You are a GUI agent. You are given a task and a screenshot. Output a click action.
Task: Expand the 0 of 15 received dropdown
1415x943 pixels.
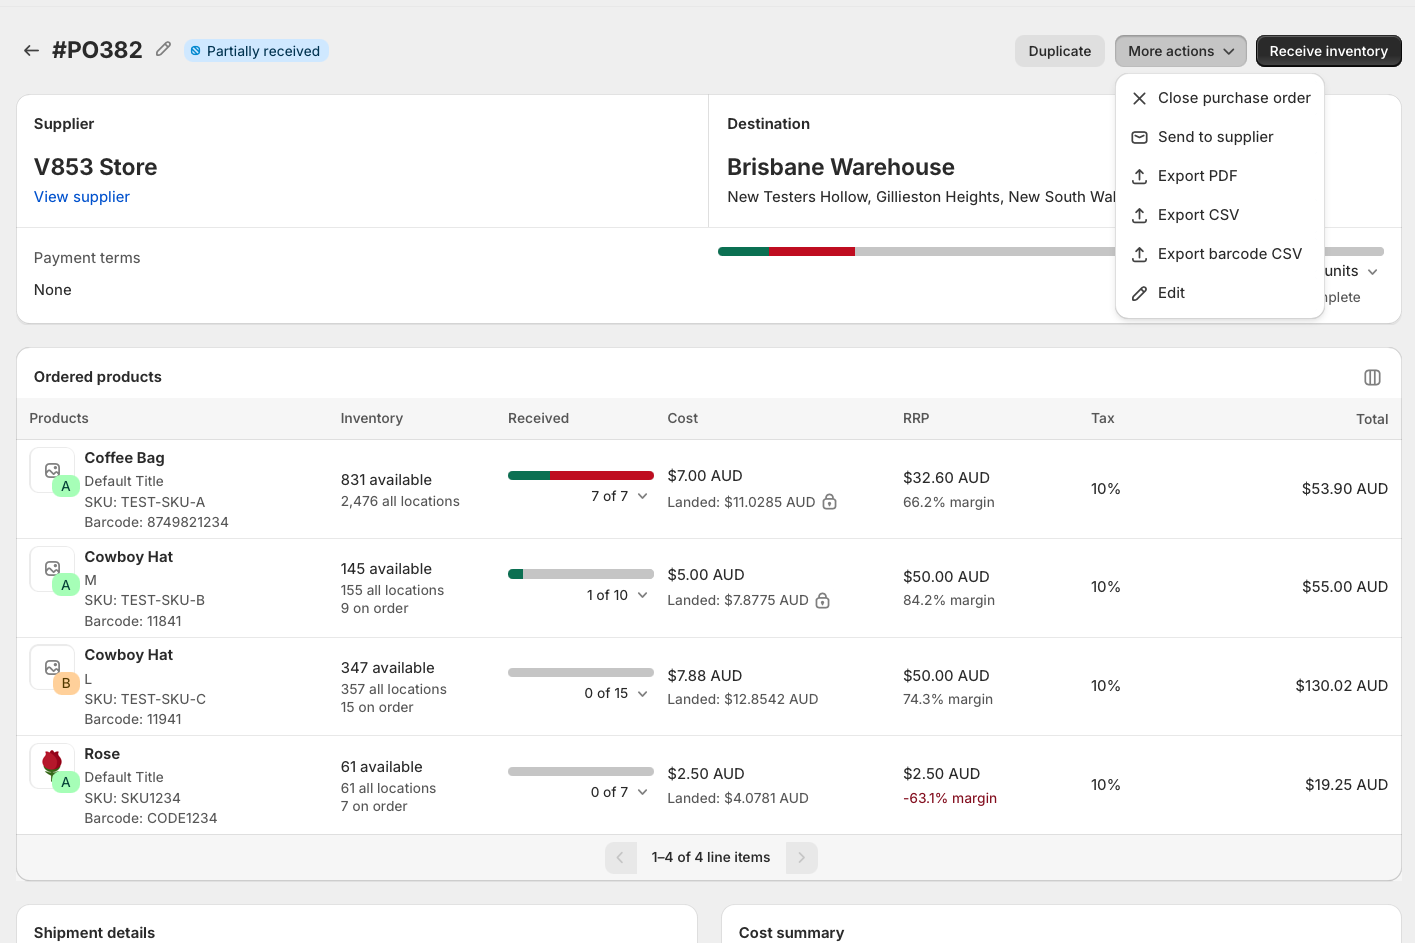coord(616,693)
